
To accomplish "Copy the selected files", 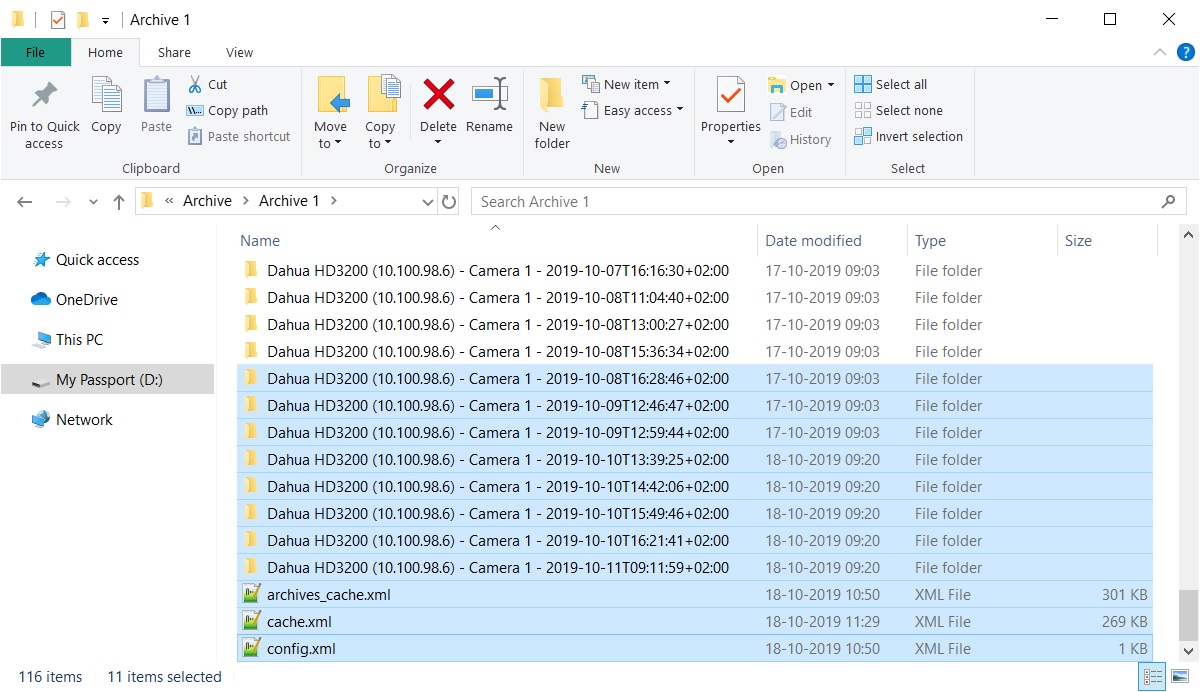I will (x=105, y=108).
